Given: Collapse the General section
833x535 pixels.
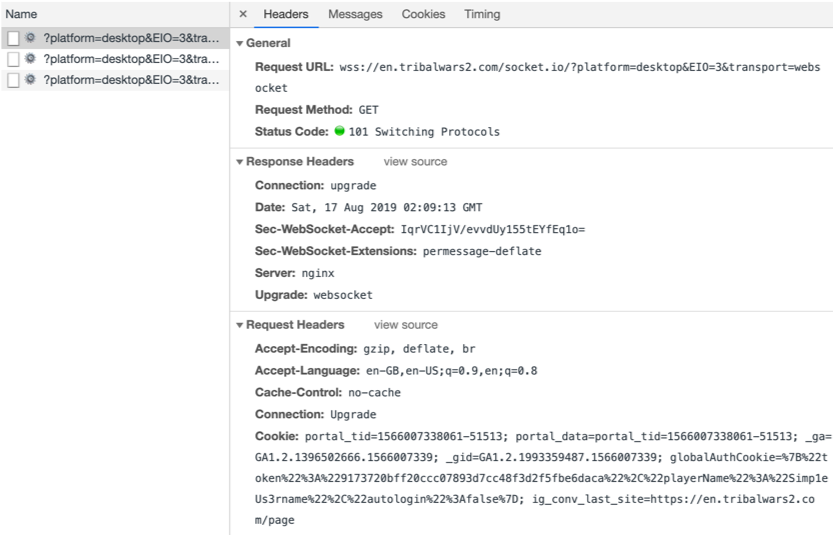Looking at the screenshot, I should coord(240,44).
